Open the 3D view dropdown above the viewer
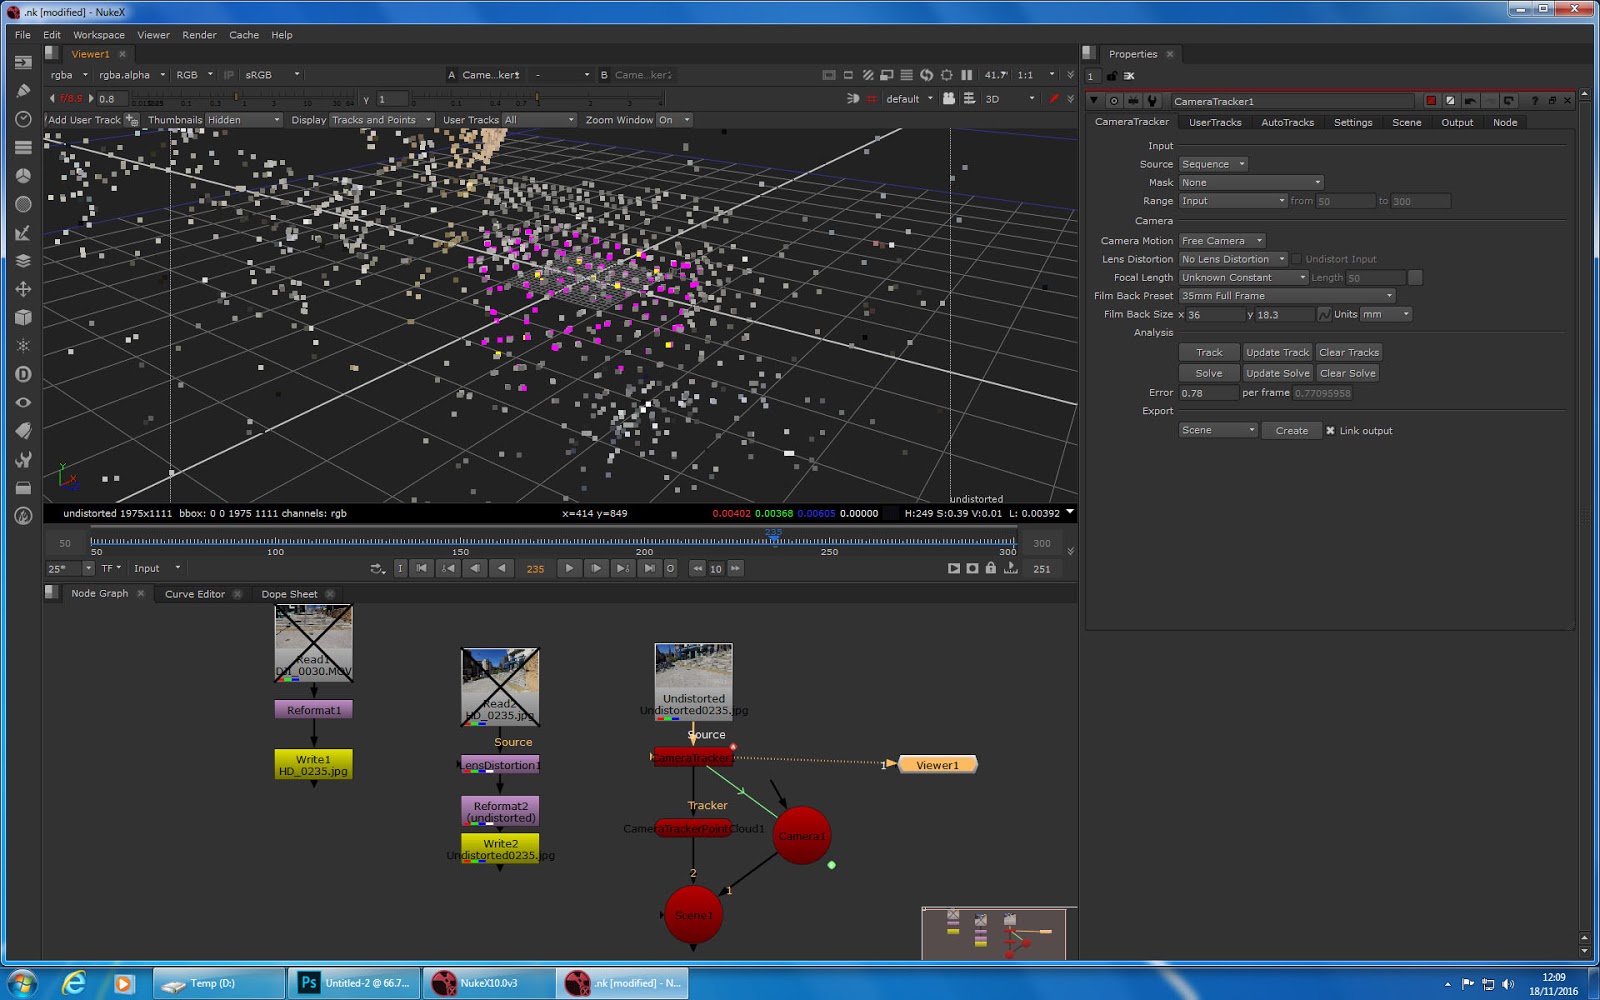This screenshot has height=1000, width=1600. click(x=1010, y=98)
